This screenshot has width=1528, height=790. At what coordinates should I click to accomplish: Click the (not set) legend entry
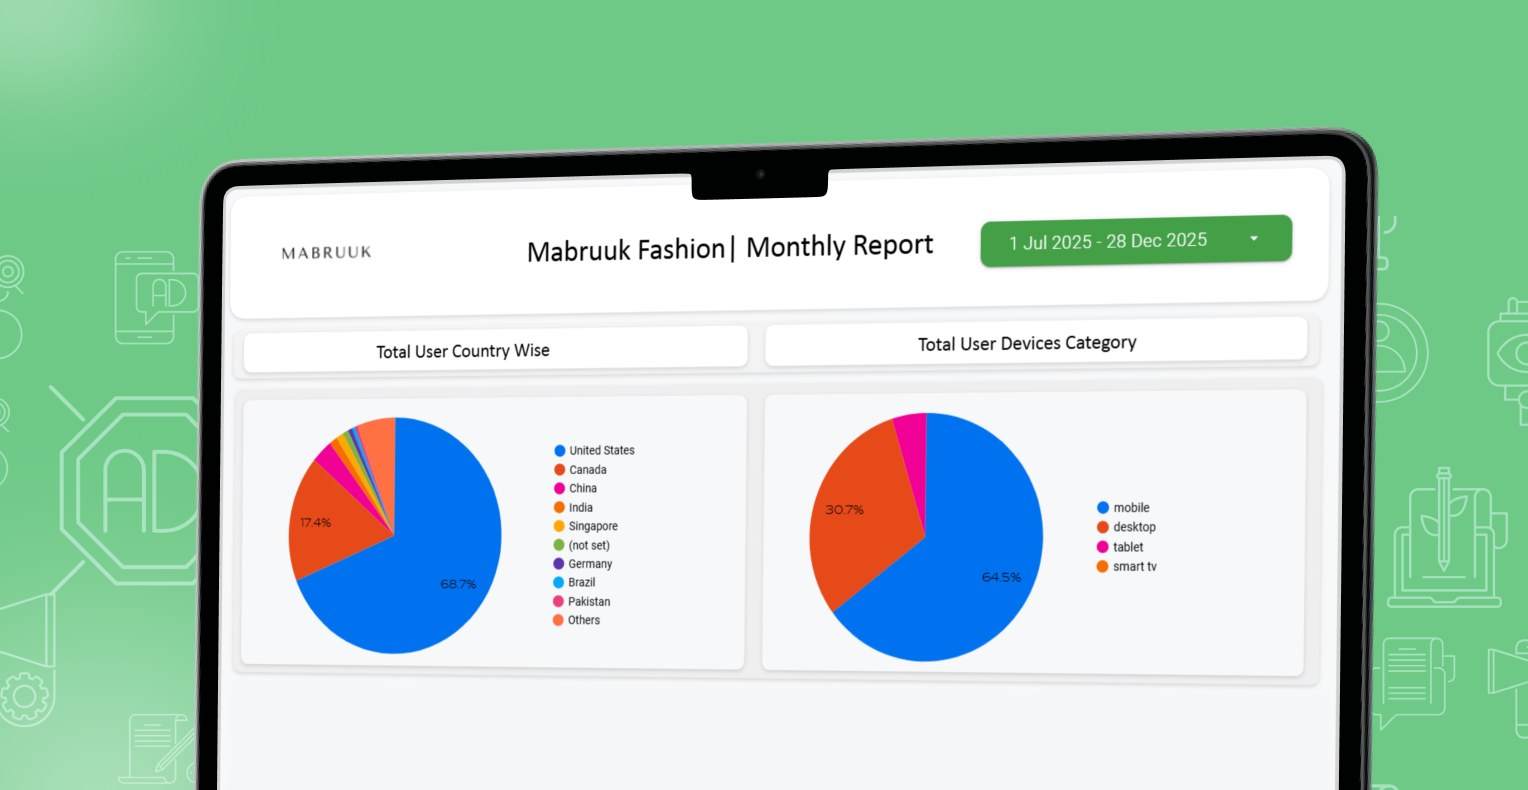pos(588,546)
